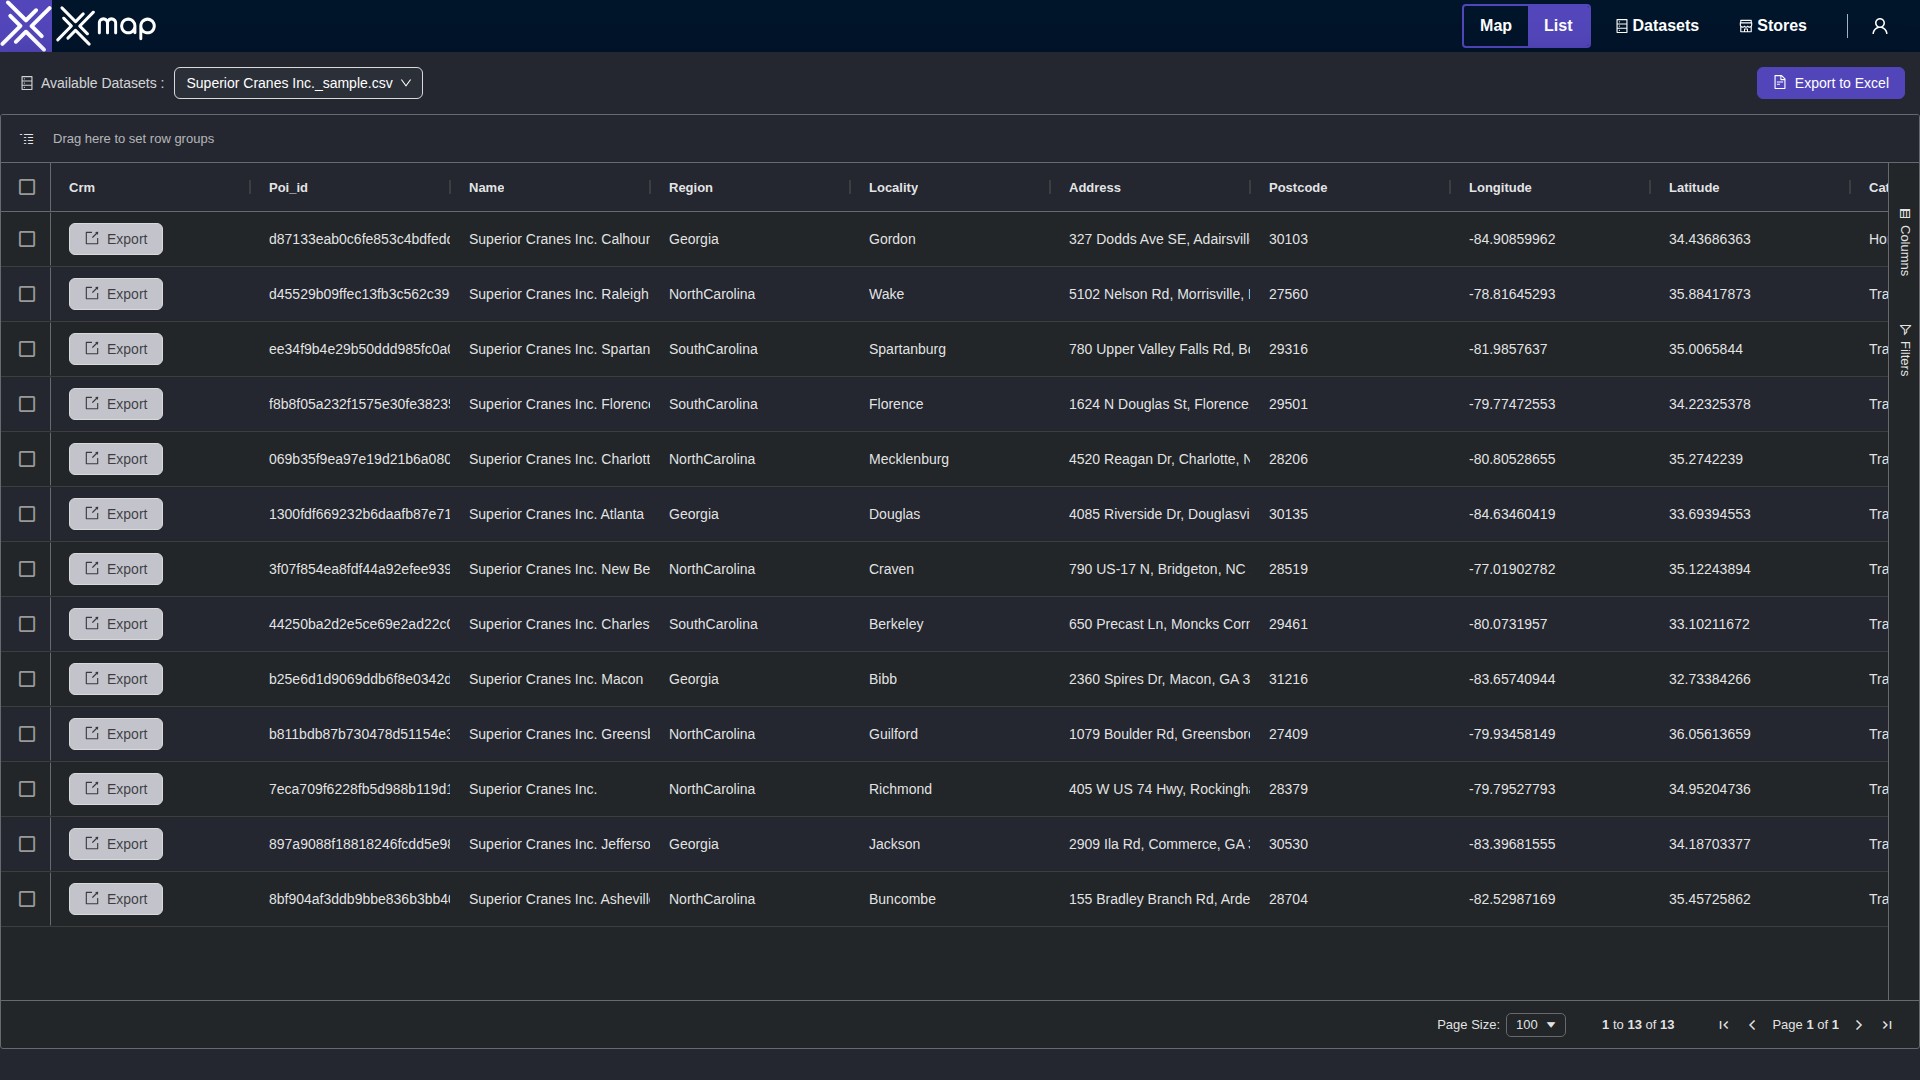Open the Datasets menu
This screenshot has height=1080, width=1920.
[x=1657, y=26]
